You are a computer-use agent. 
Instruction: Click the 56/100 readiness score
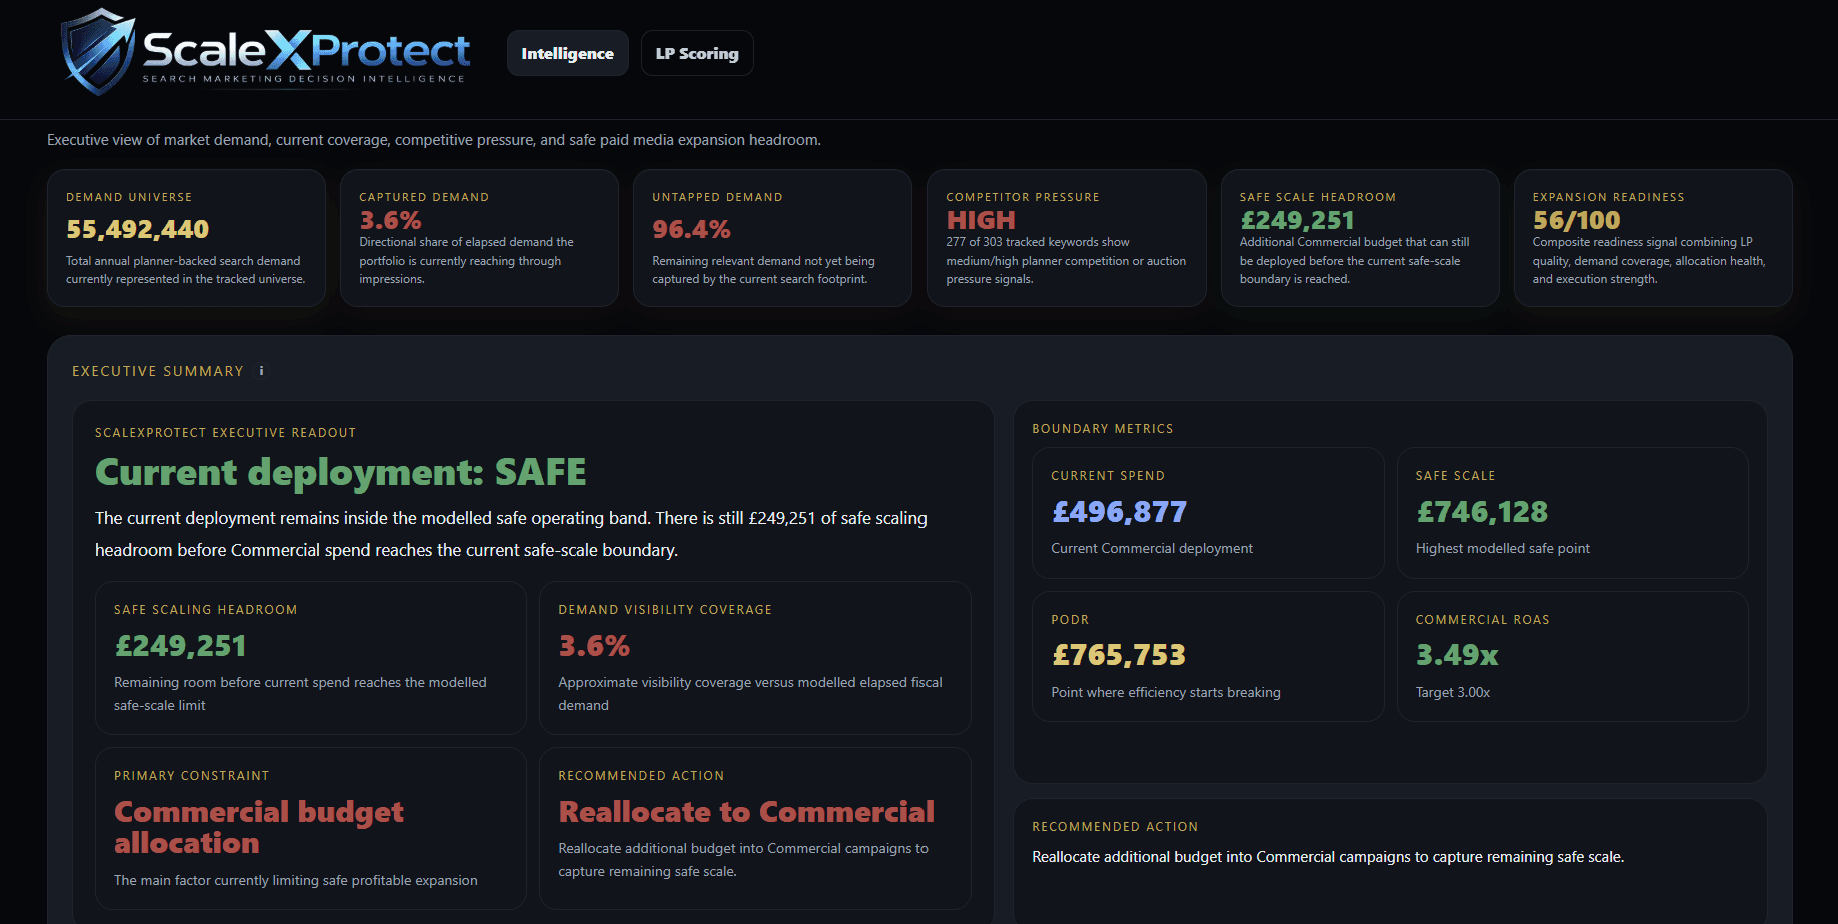(x=1576, y=220)
